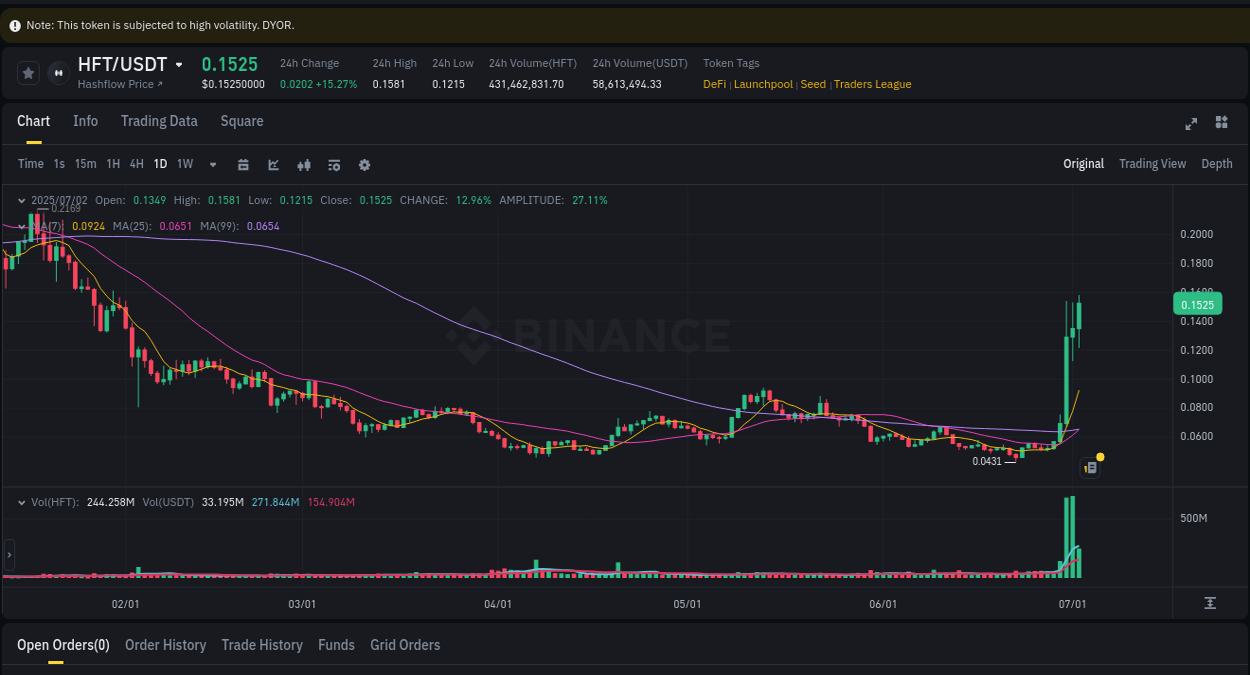Toggle the HFT/USDT favorite star

coord(28,73)
